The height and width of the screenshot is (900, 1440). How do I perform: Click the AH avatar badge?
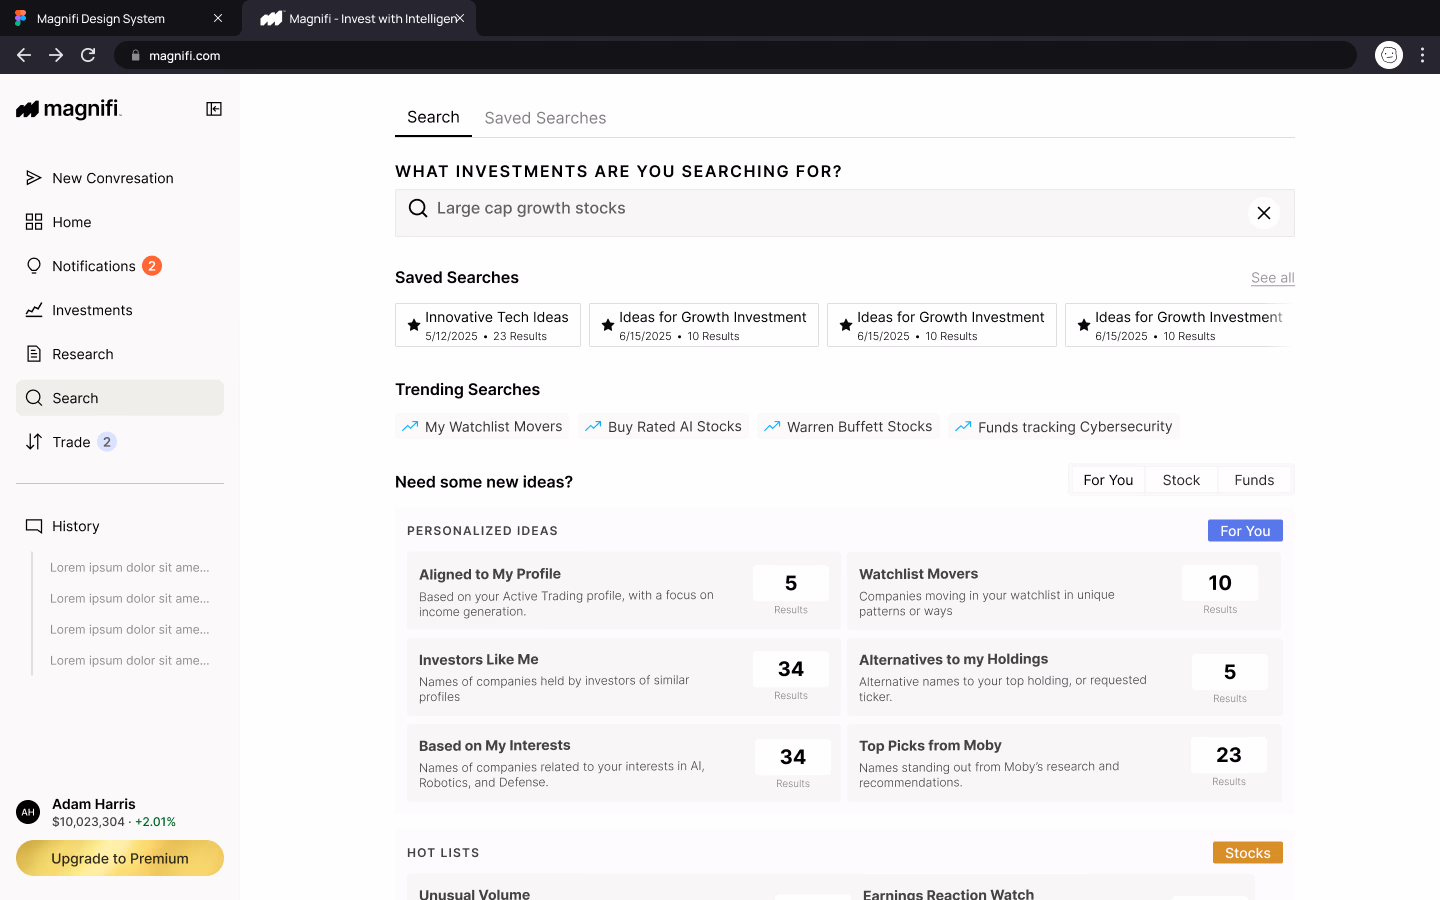click(x=28, y=812)
